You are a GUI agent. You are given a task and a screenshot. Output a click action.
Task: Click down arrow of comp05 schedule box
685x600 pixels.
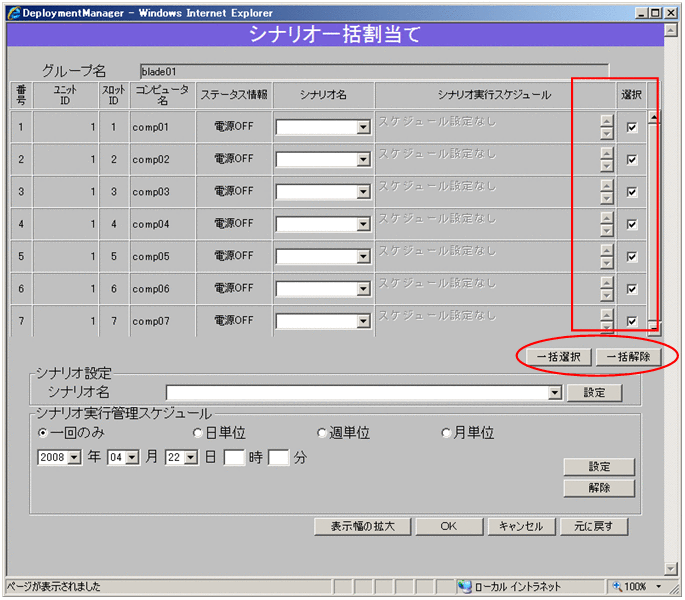tap(607, 262)
